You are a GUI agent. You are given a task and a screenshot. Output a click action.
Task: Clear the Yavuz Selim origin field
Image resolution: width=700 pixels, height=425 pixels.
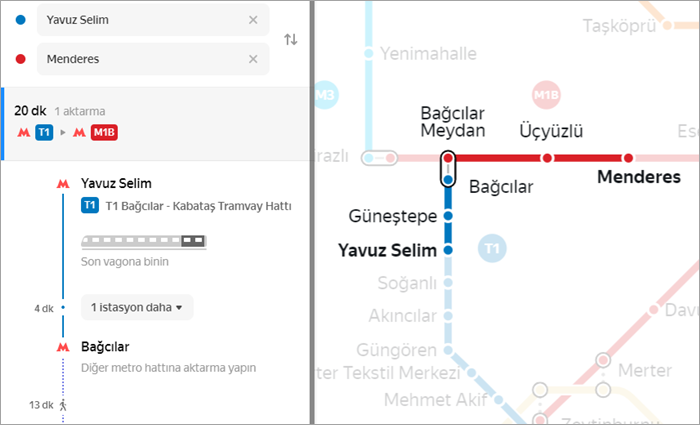[x=253, y=20]
